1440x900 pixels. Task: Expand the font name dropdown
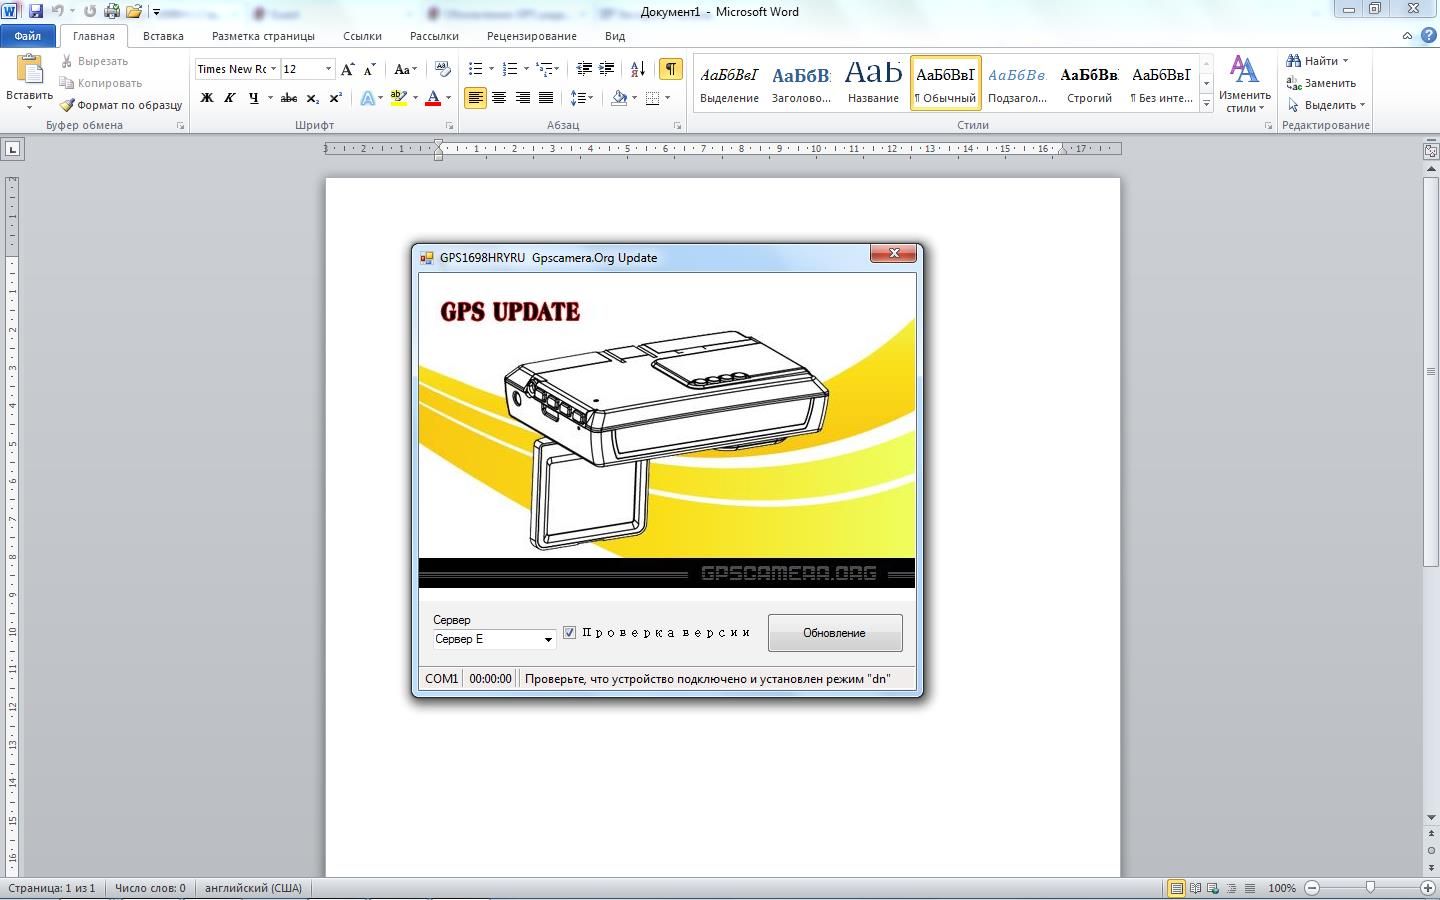pyautogui.click(x=273, y=69)
